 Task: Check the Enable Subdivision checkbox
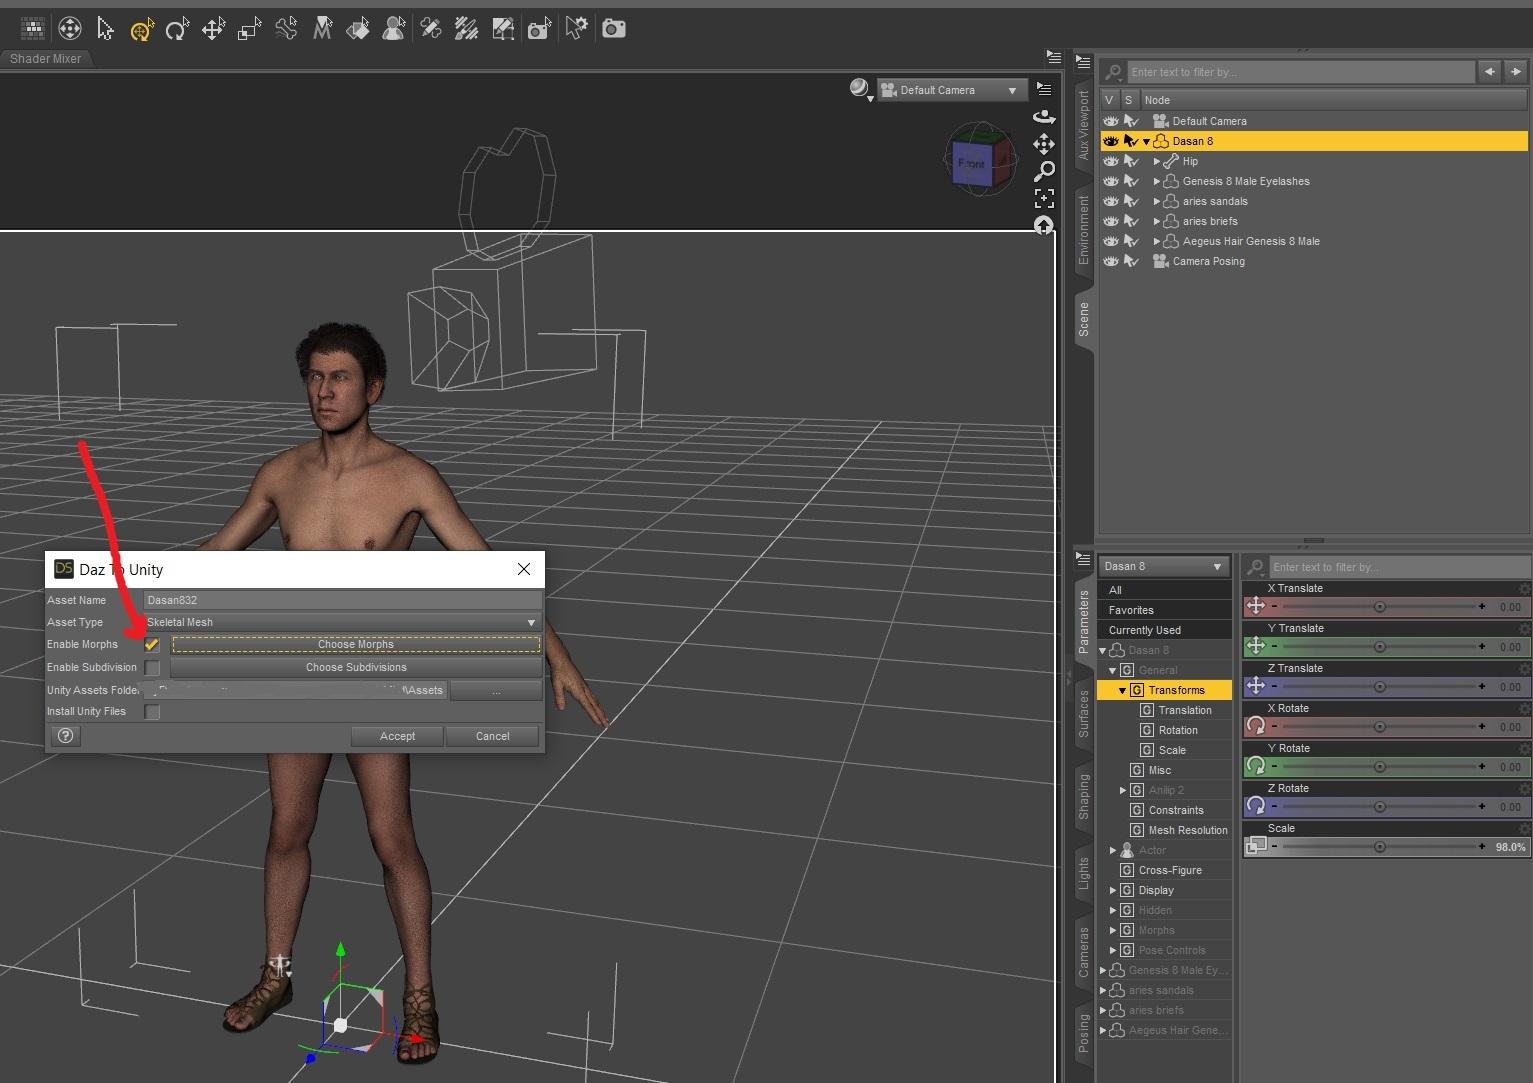coord(152,668)
